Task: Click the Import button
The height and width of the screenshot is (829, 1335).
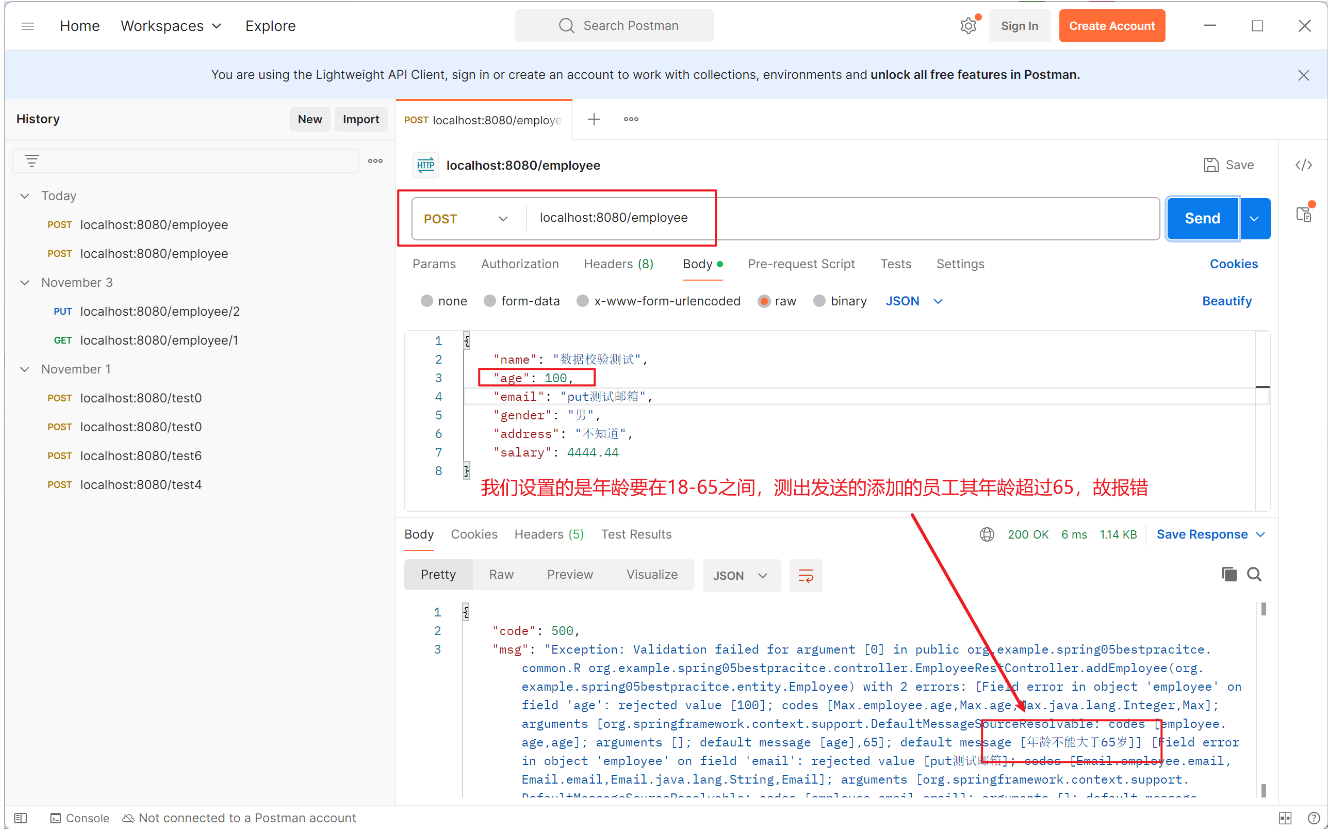Action: tap(361, 119)
